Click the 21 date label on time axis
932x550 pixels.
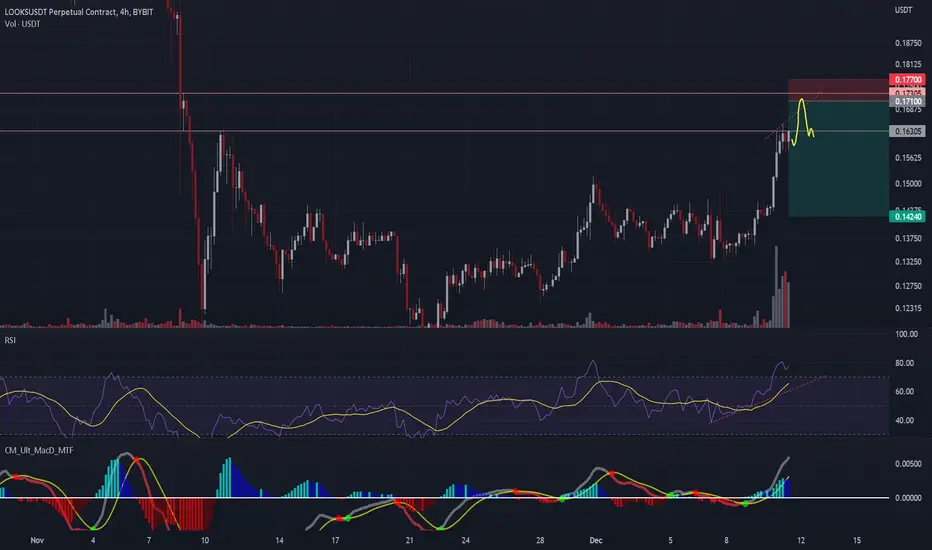[x=410, y=540]
